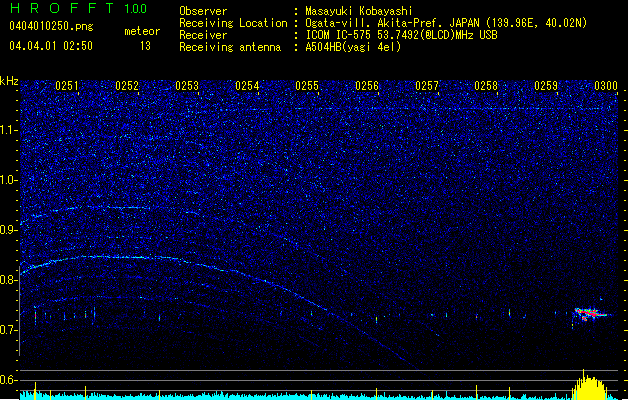The height and width of the screenshot is (400, 629).
Task: Click the 0254 time marker
Action: tap(247, 86)
